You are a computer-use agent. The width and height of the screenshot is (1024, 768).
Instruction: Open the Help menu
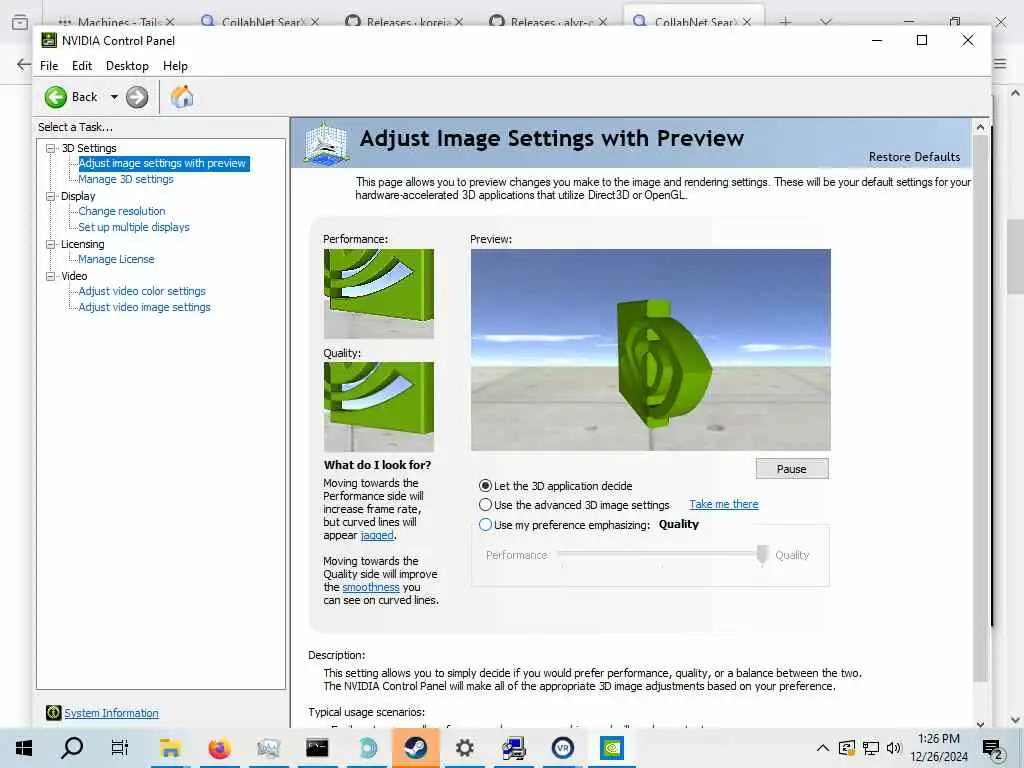tap(175, 66)
